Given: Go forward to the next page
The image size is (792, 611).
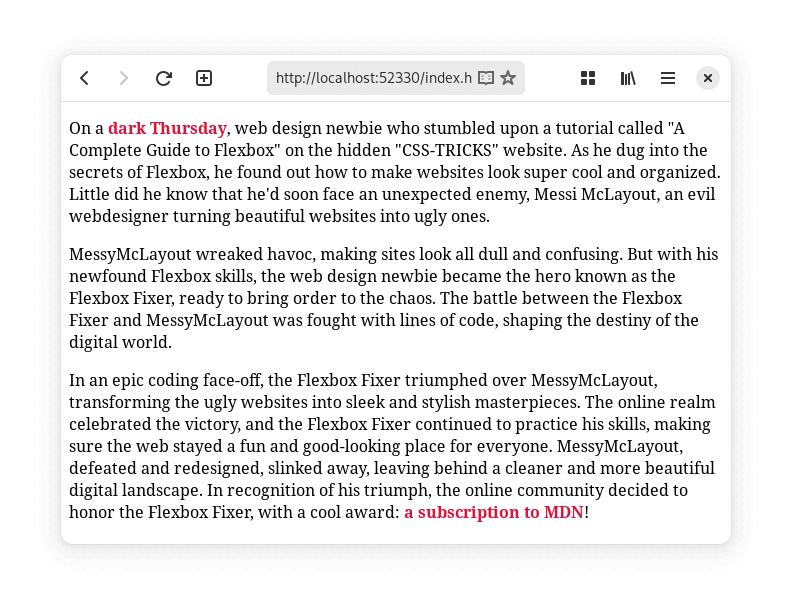Looking at the screenshot, I should (124, 78).
